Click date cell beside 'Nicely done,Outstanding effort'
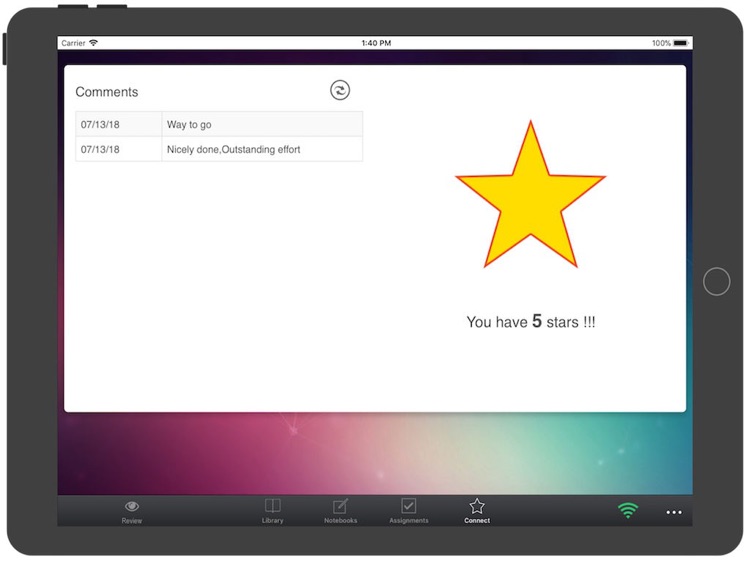 coord(119,149)
